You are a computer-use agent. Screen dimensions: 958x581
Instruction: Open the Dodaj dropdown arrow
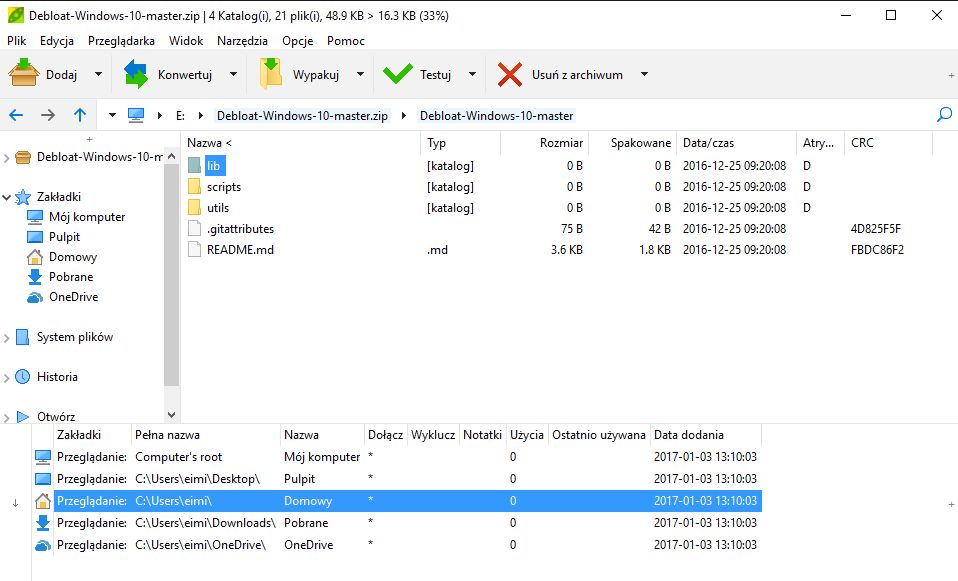point(98,75)
